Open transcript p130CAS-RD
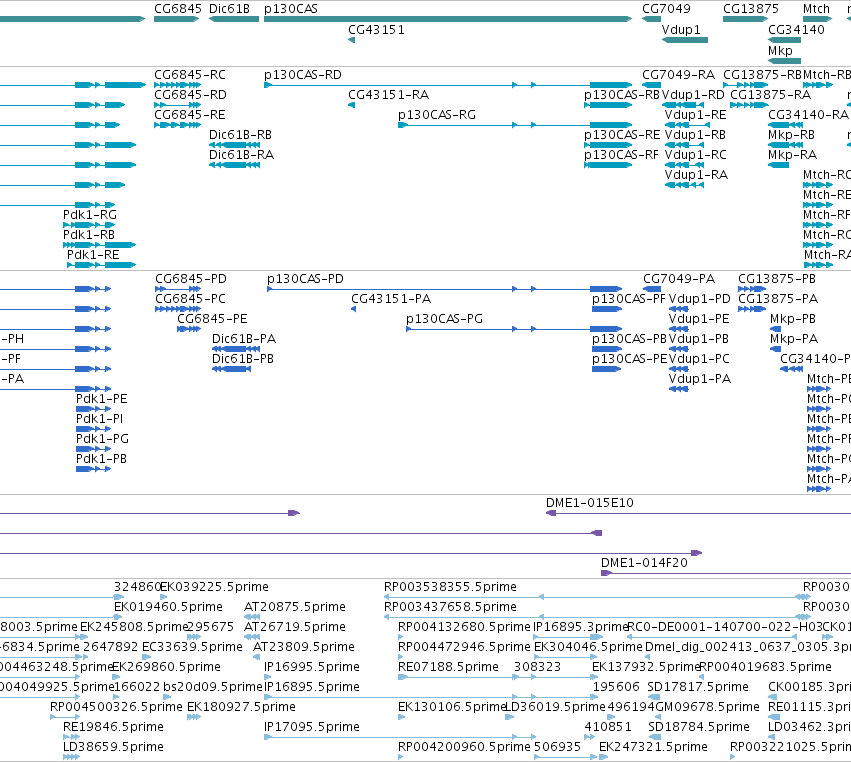851x762 pixels. pos(302,74)
